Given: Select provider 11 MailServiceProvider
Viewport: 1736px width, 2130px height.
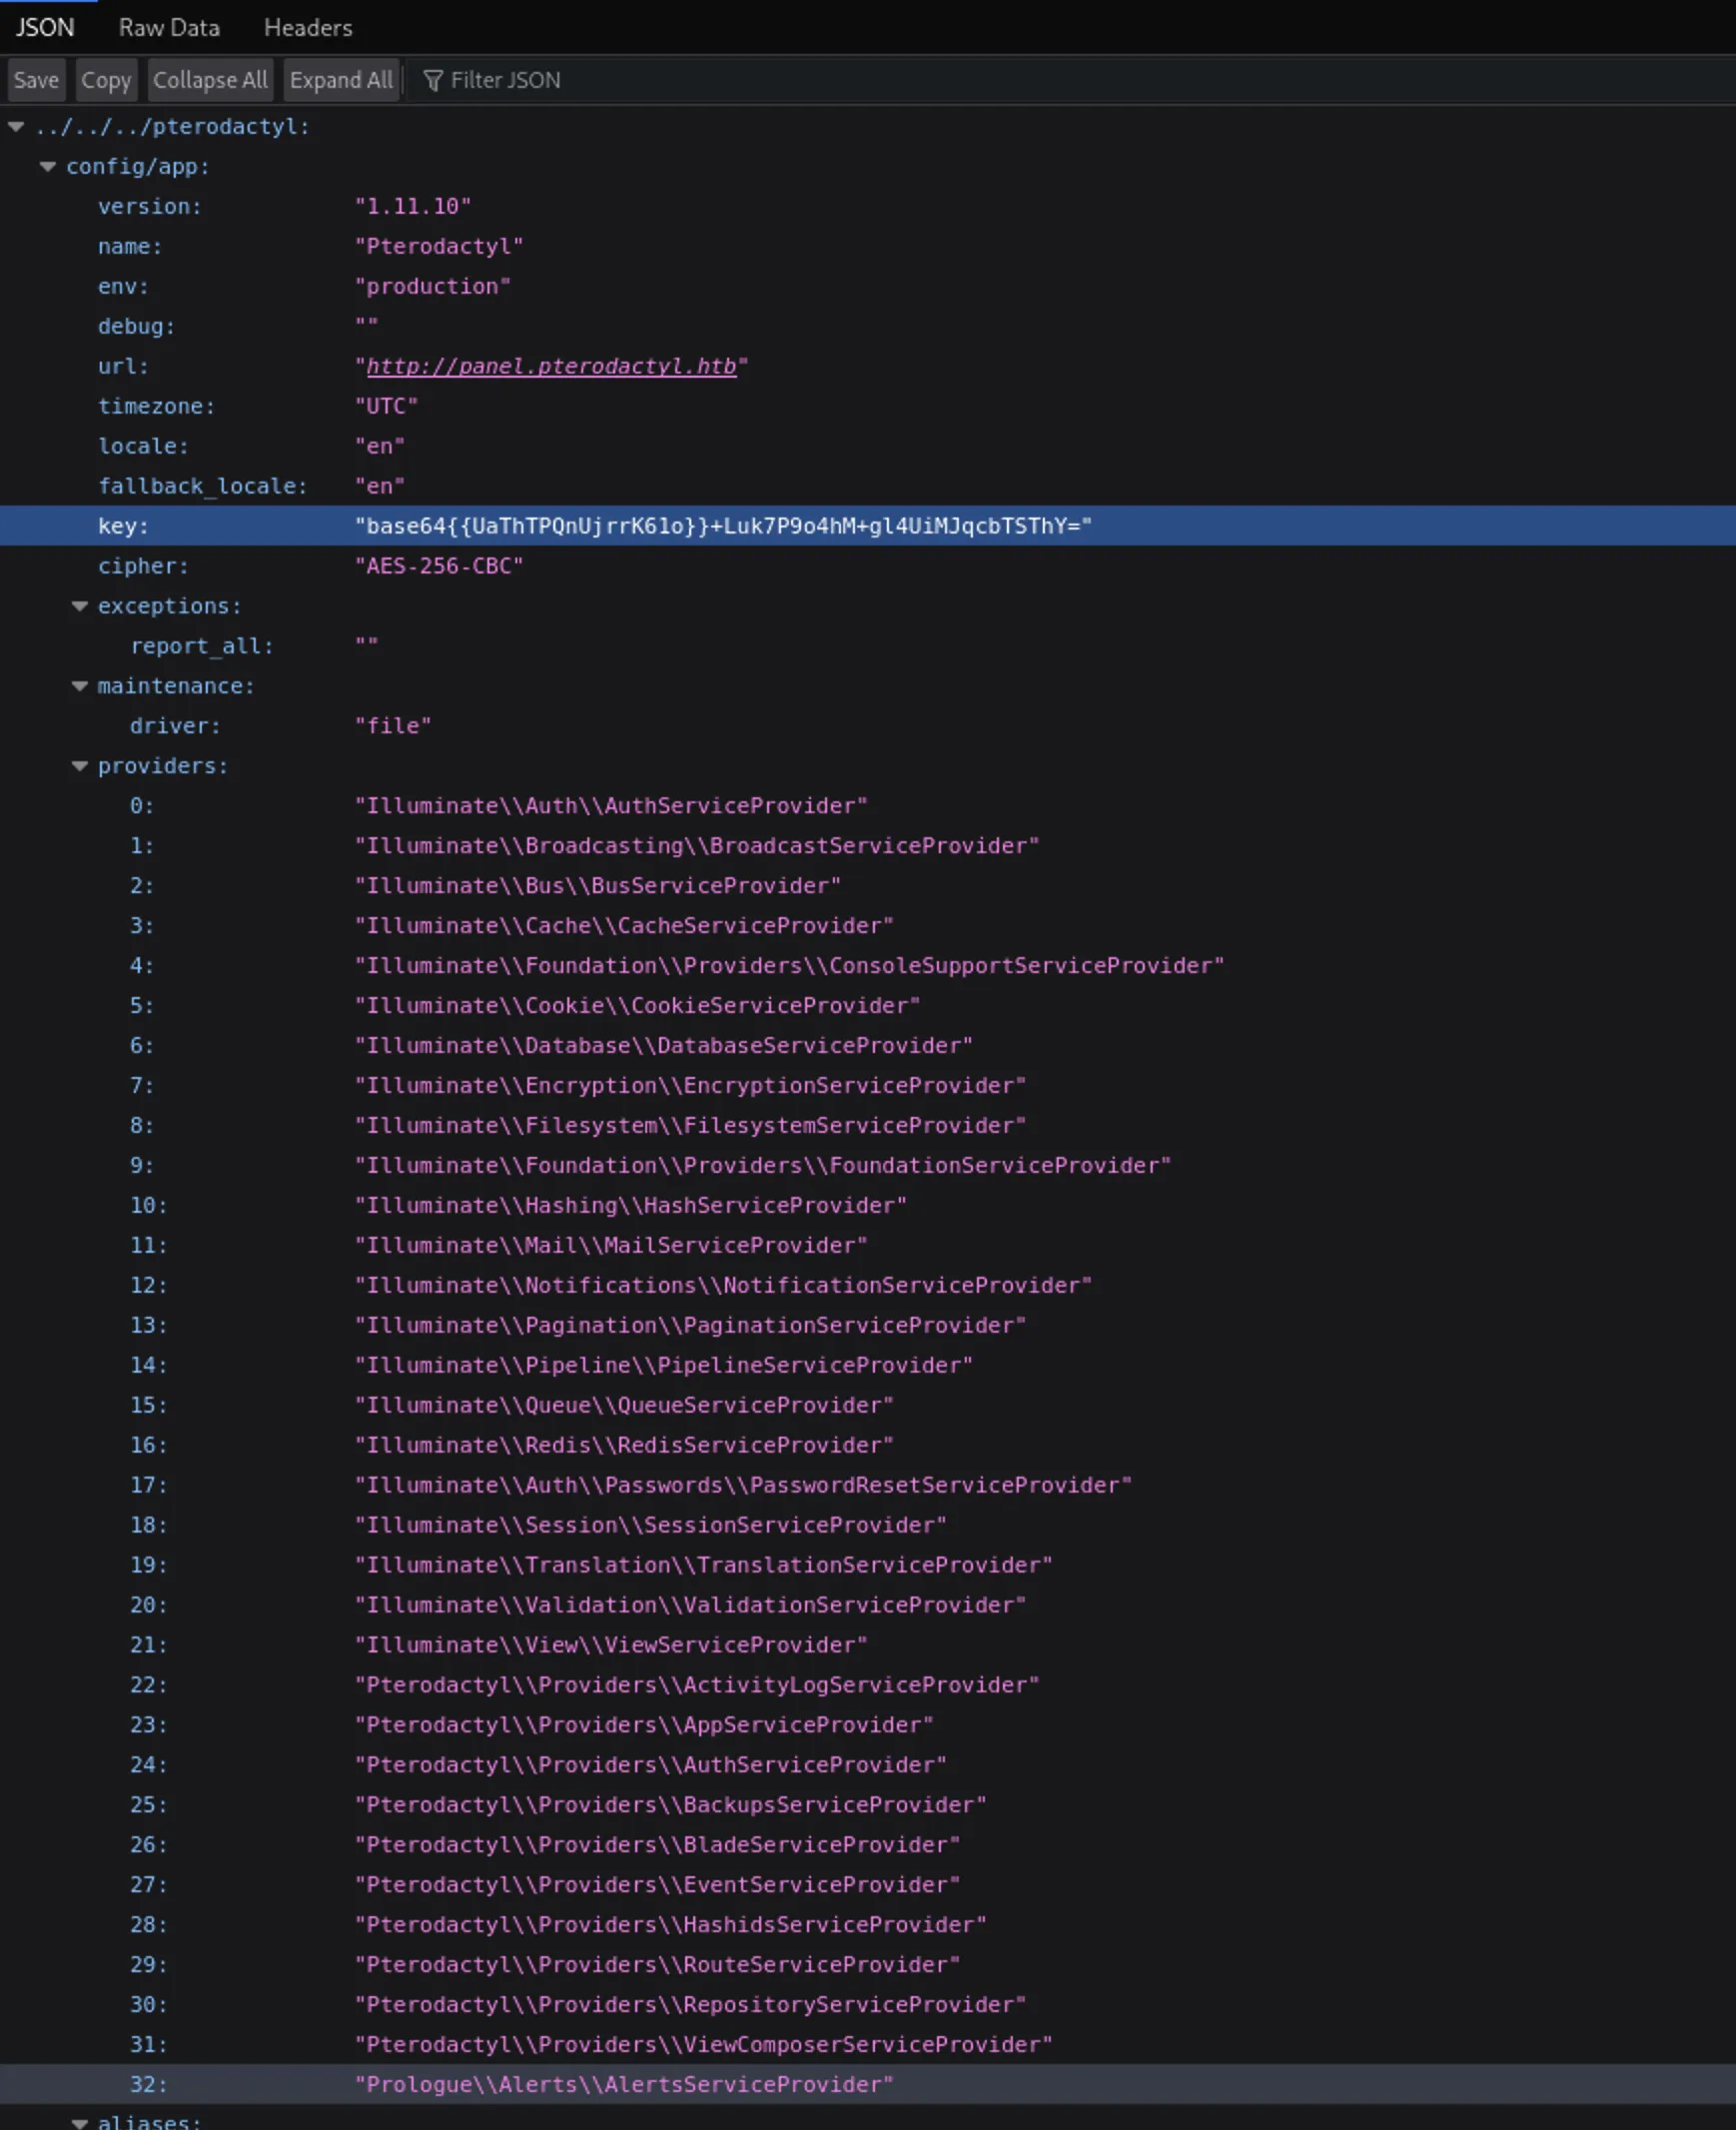Looking at the screenshot, I should 868,1246.
